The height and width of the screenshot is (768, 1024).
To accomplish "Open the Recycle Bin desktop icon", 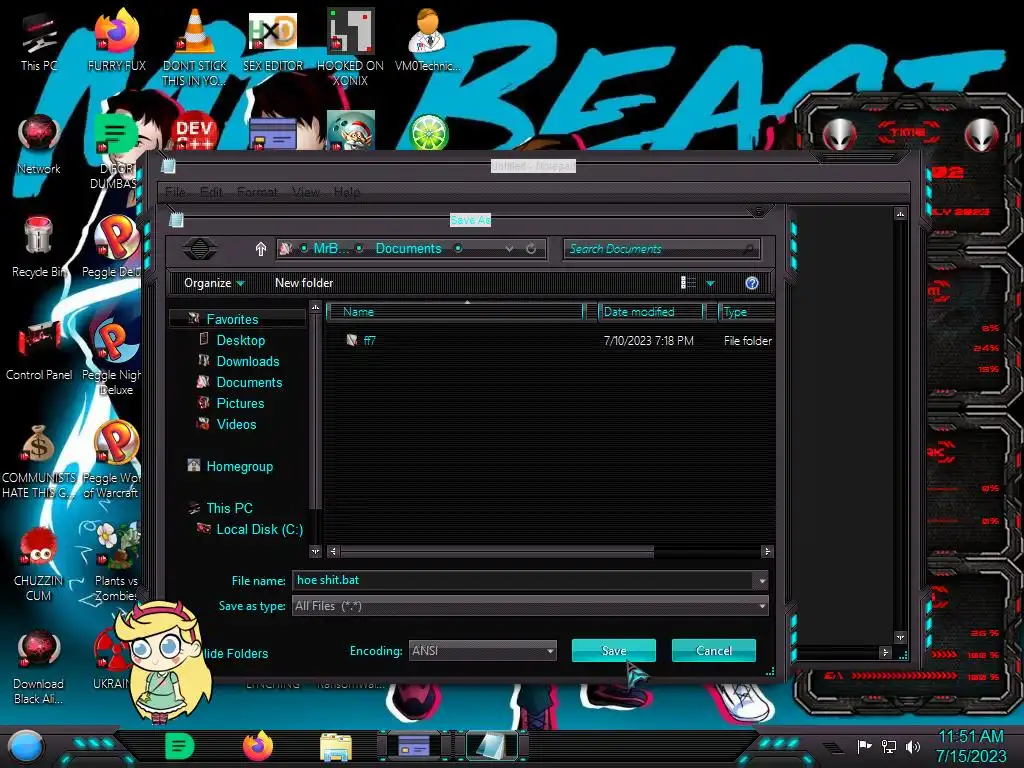I will click(39, 247).
